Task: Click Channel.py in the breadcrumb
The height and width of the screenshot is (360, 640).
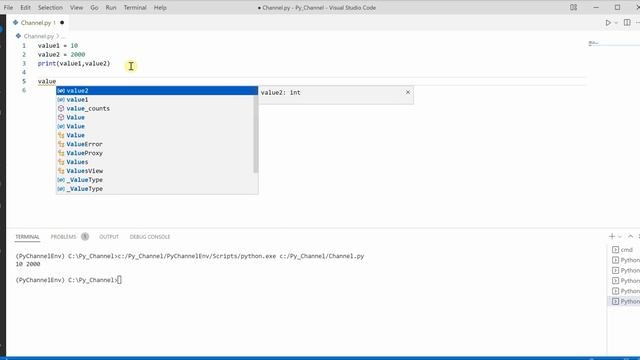Action: 38,36
